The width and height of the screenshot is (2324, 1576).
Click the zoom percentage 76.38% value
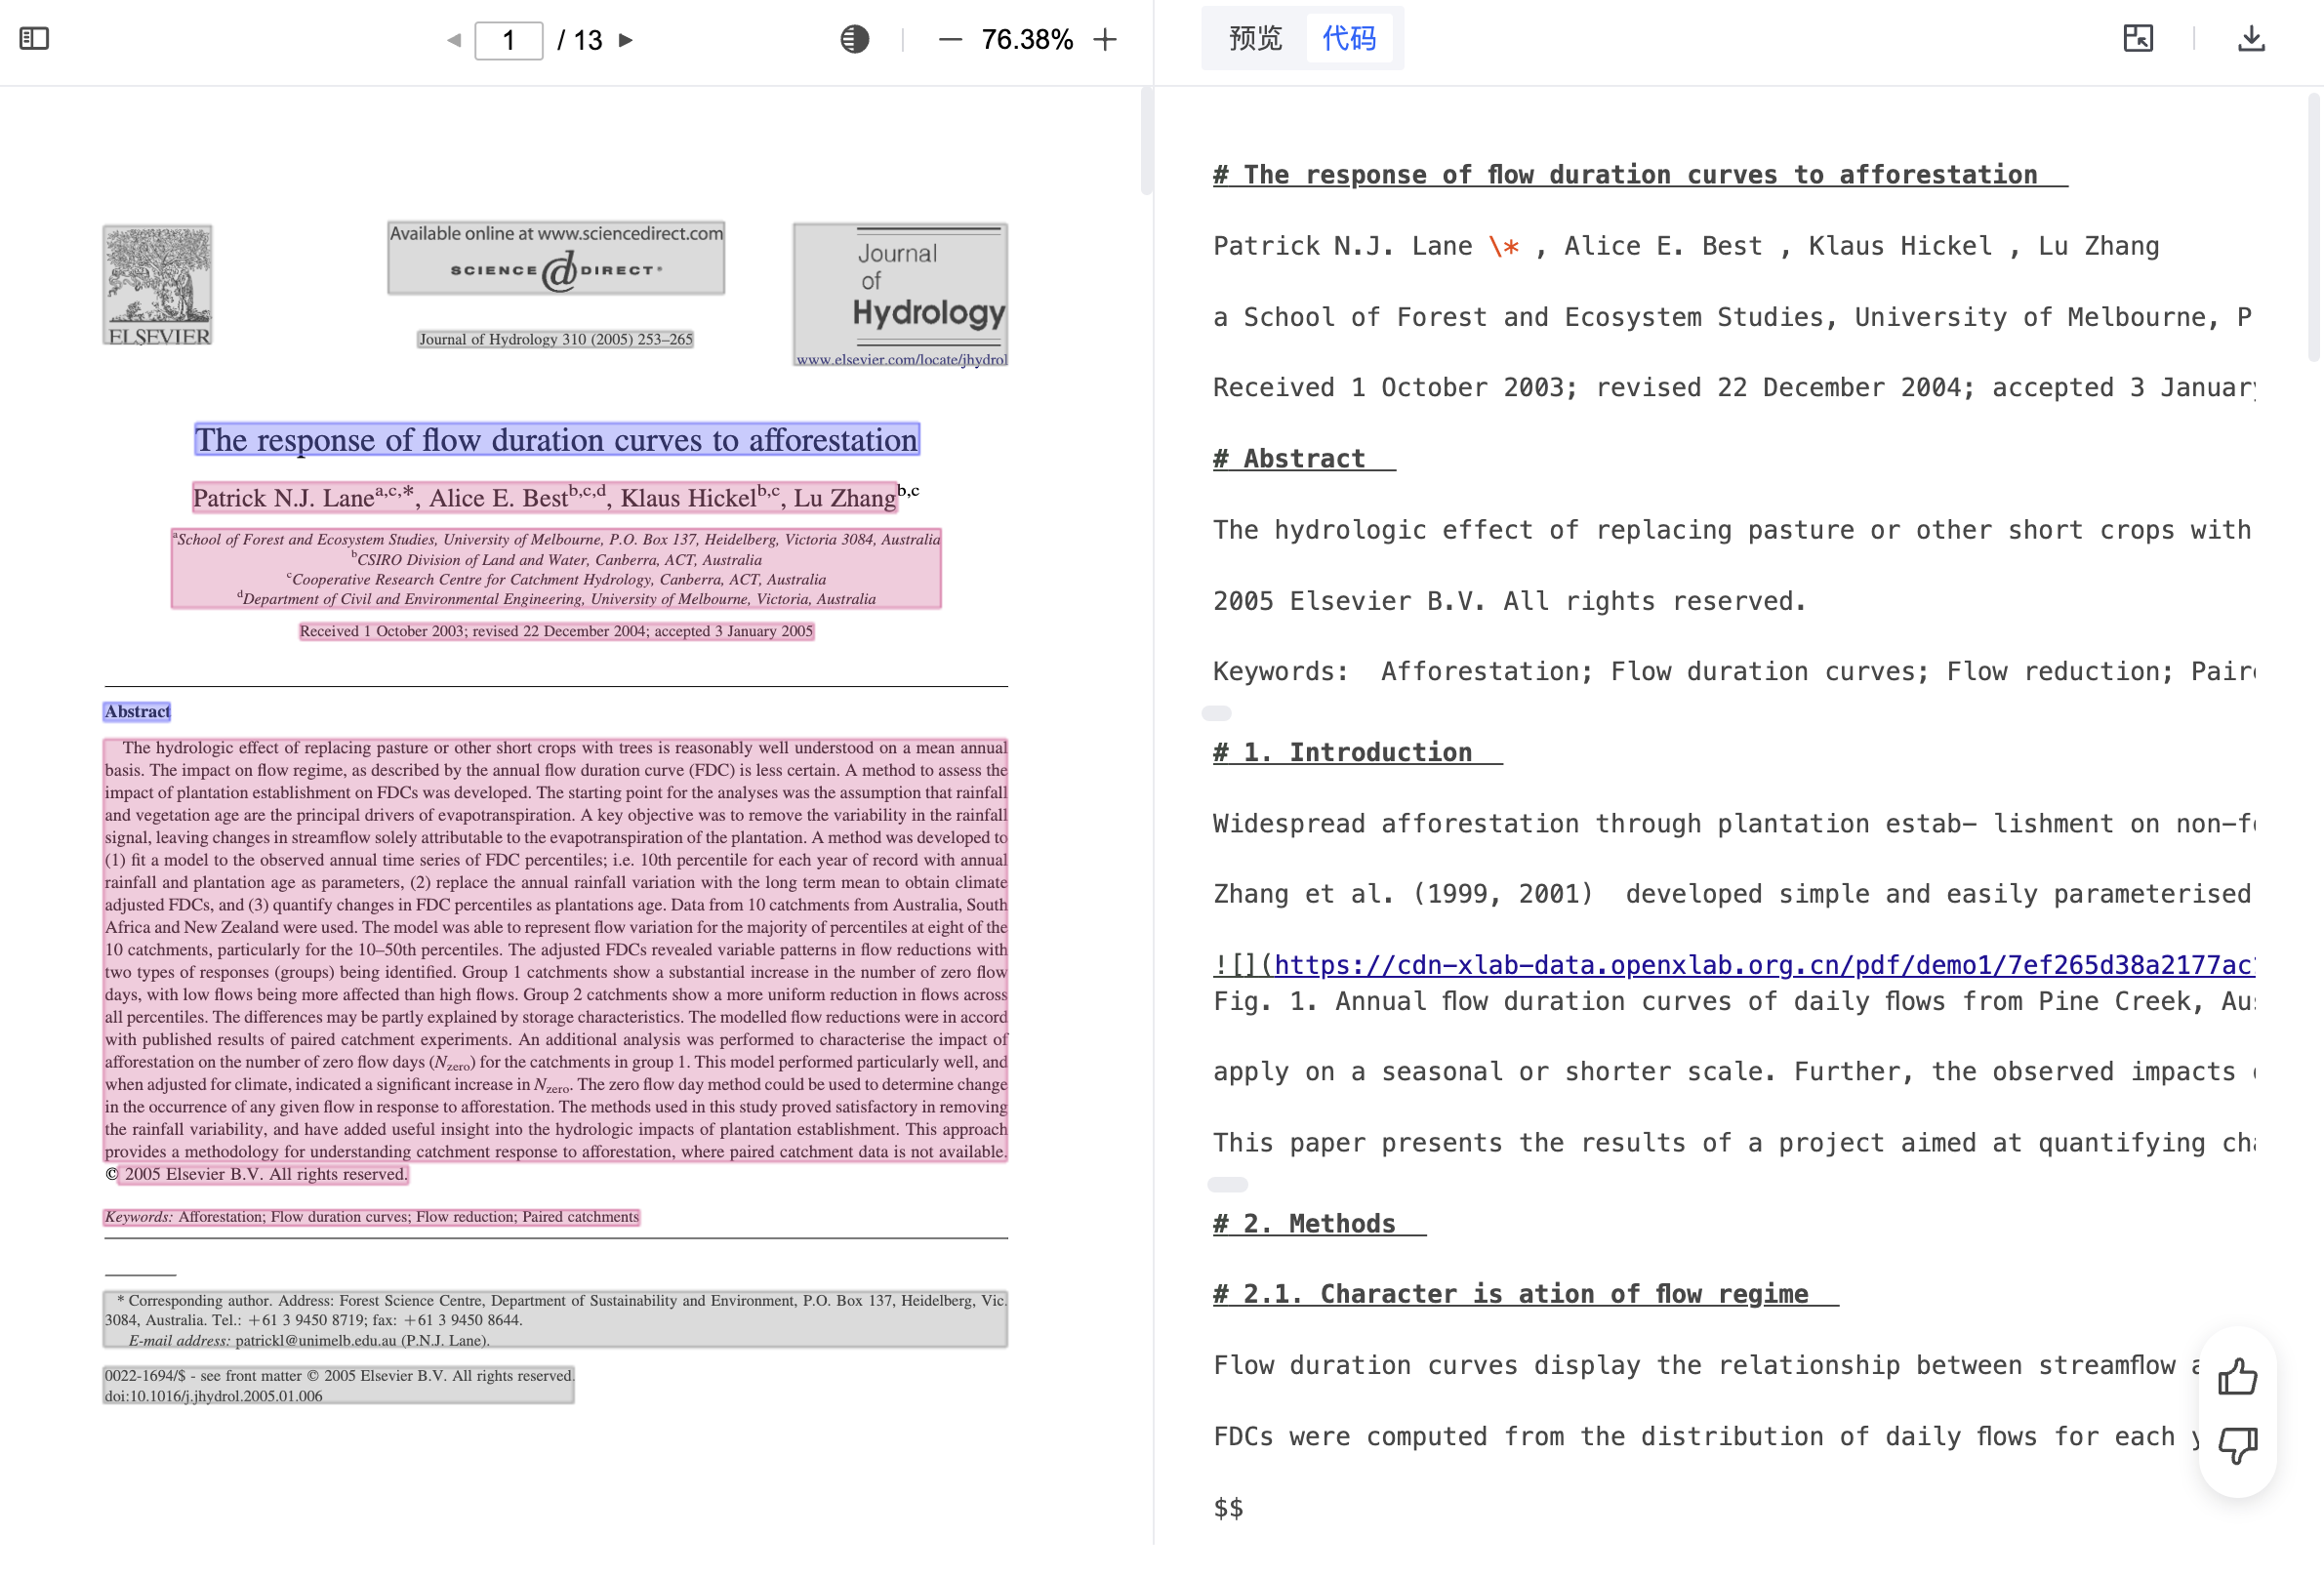click(x=1027, y=39)
